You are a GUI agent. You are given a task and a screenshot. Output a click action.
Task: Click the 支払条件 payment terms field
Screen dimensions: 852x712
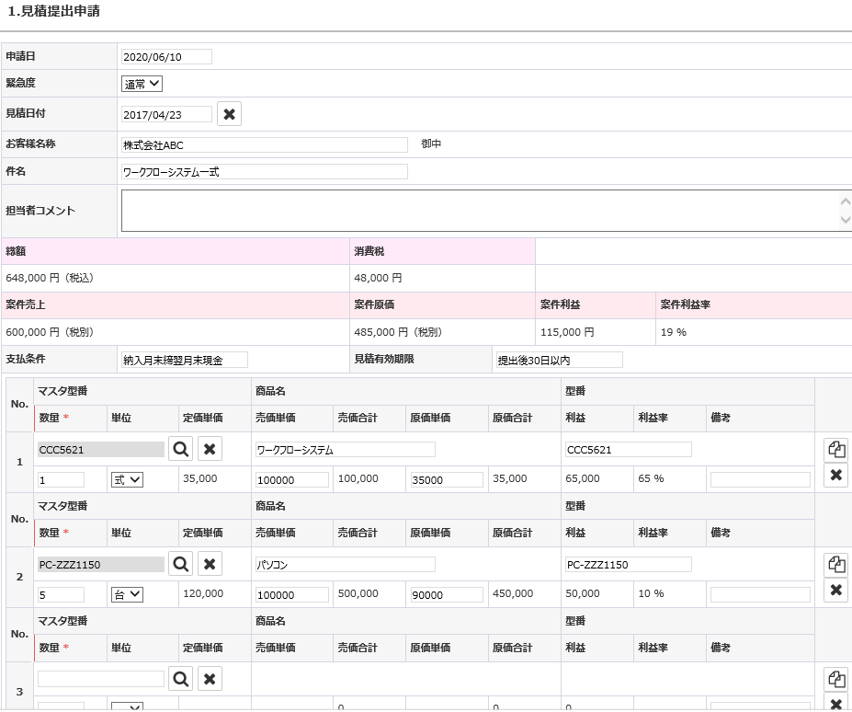tap(184, 360)
